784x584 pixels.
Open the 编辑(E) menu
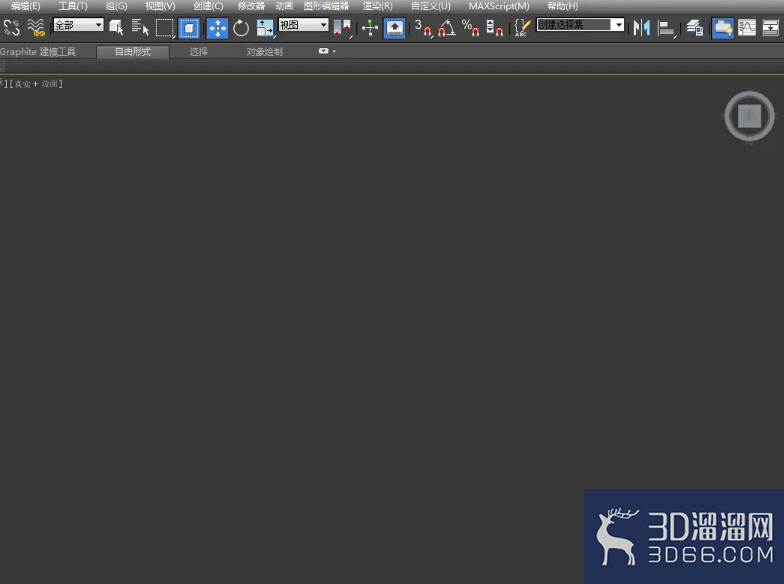click(x=26, y=6)
